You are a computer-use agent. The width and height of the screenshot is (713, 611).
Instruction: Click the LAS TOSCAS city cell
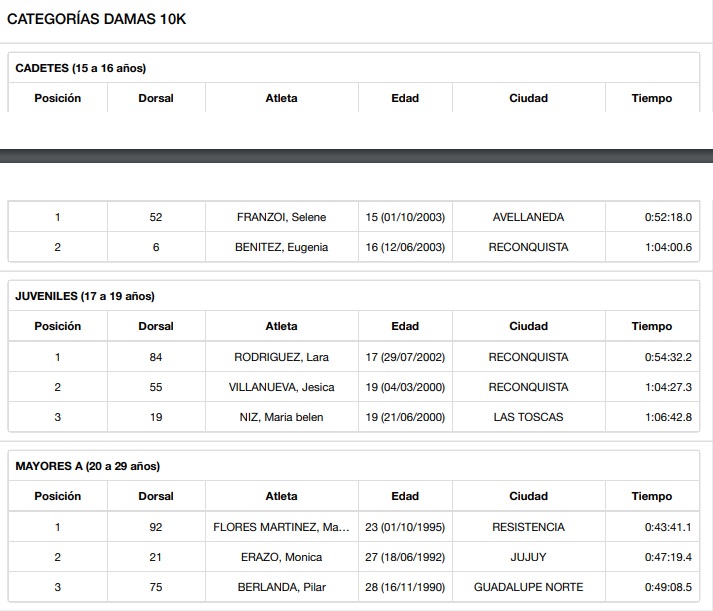[528, 417]
